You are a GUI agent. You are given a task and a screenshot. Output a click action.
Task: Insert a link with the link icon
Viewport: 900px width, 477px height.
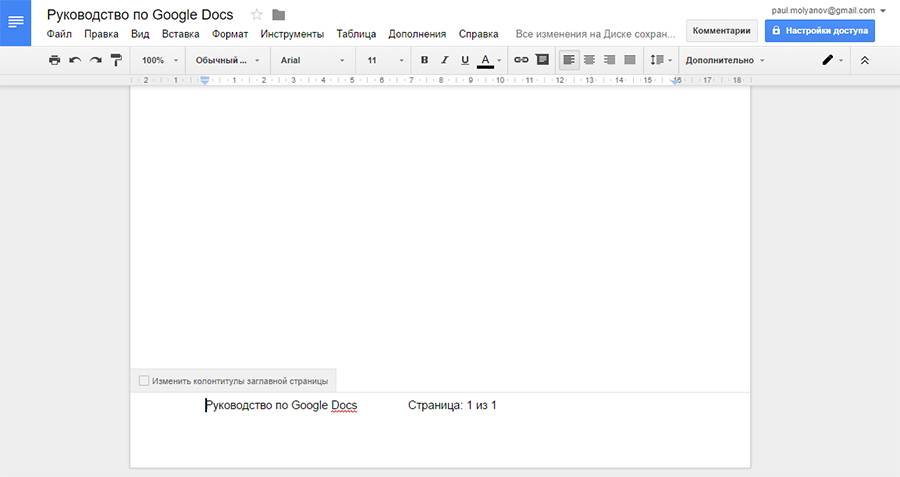coord(521,60)
